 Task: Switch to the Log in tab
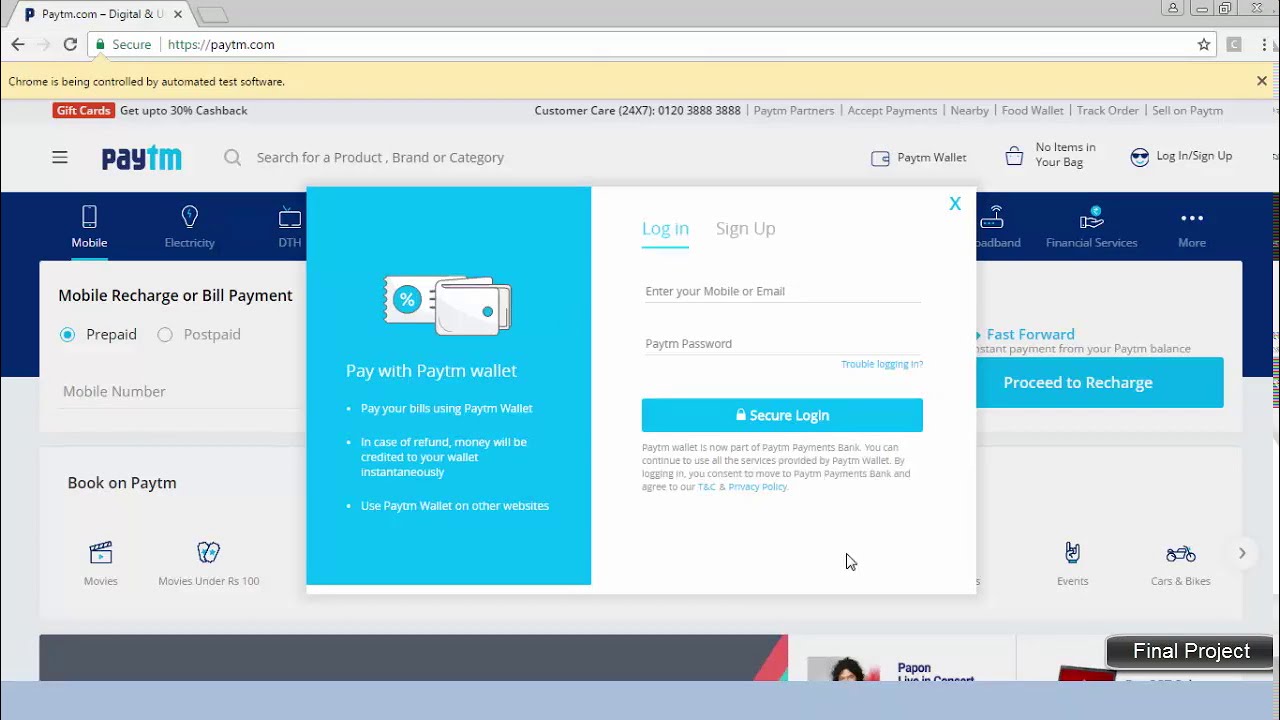pos(665,228)
